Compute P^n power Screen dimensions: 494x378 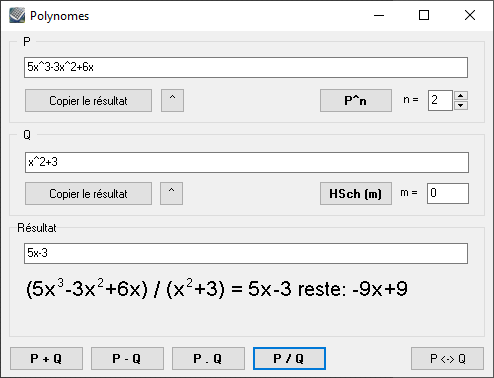[x=356, y=100]
